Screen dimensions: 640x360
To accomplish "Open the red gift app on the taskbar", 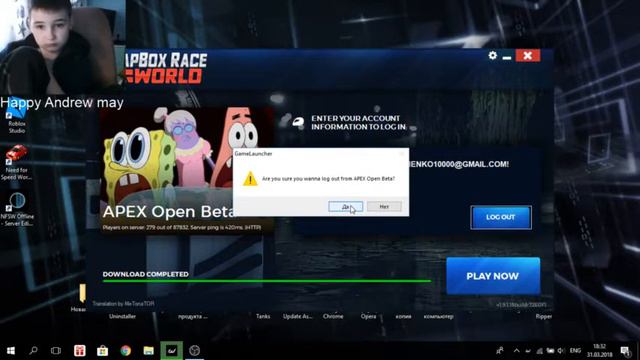I will 80,350.
